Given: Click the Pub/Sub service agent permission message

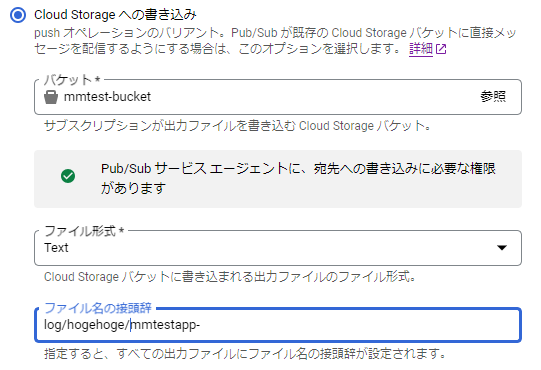Looking at the screenshot, I should coord(298,178).
